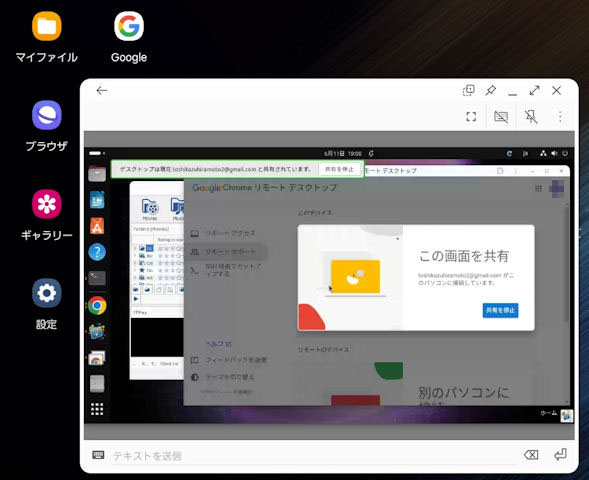The image size is (589, 480).
Task: Show applications via the dock grid icon
Action: (97, 409)
